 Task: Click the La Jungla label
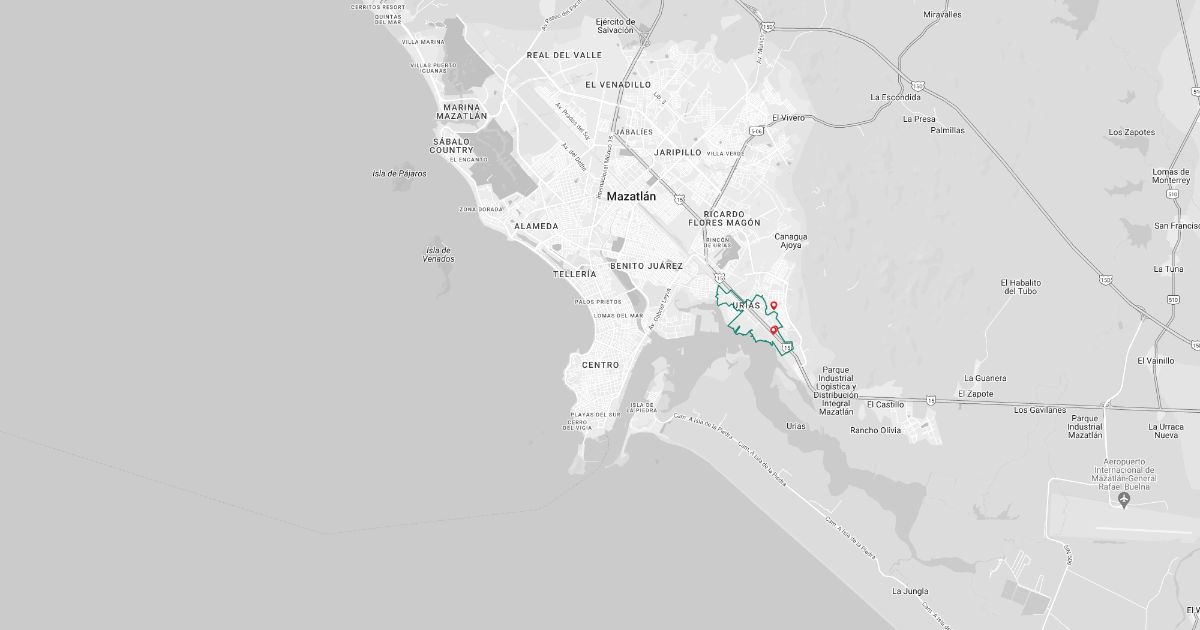[910, 591]
